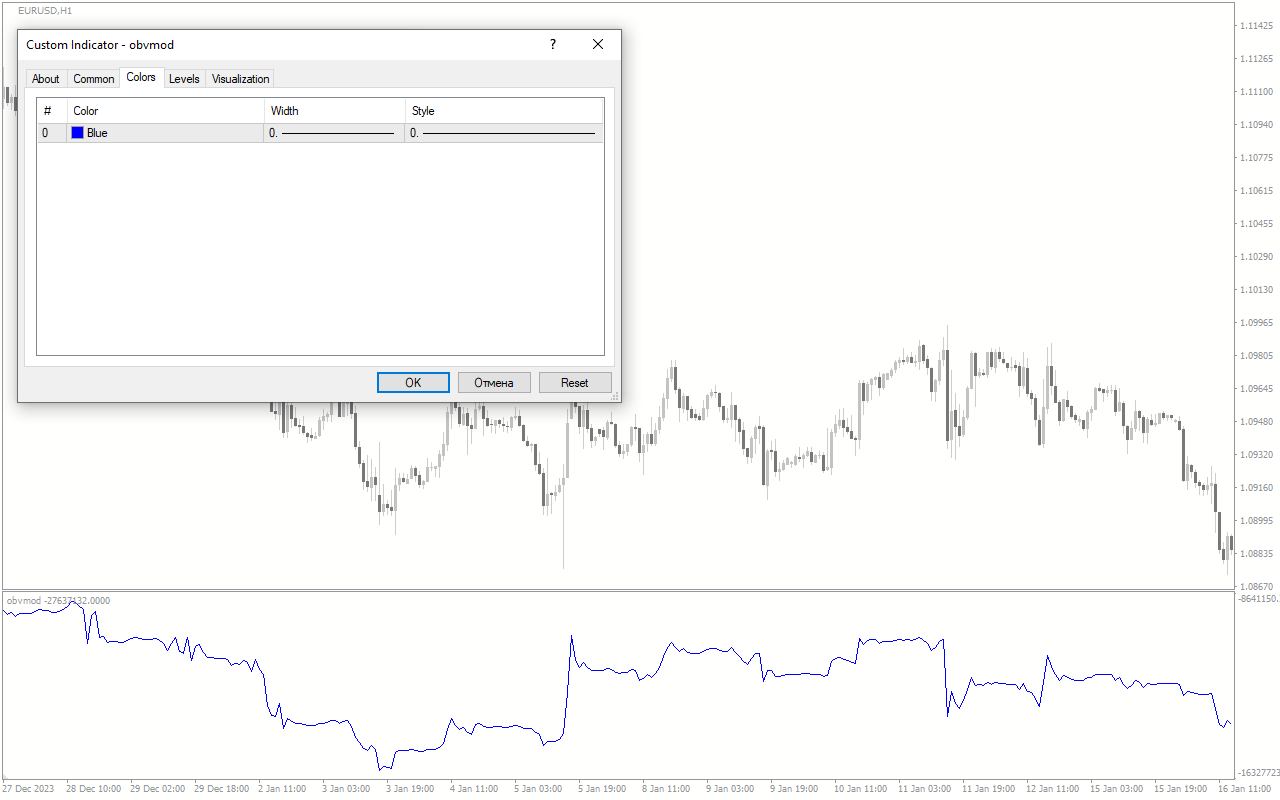Switch to the About tab
1280x800 pixels.
[45, 79]
